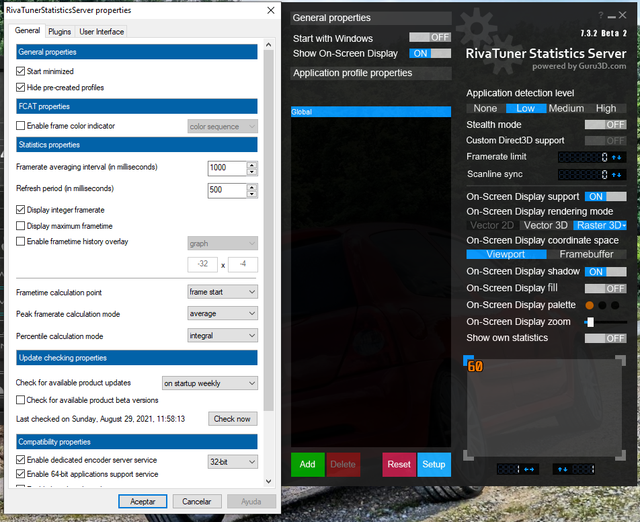Click the blue Setup button
The width and height of the screenshot is (640, 522).
pos(434,464)
